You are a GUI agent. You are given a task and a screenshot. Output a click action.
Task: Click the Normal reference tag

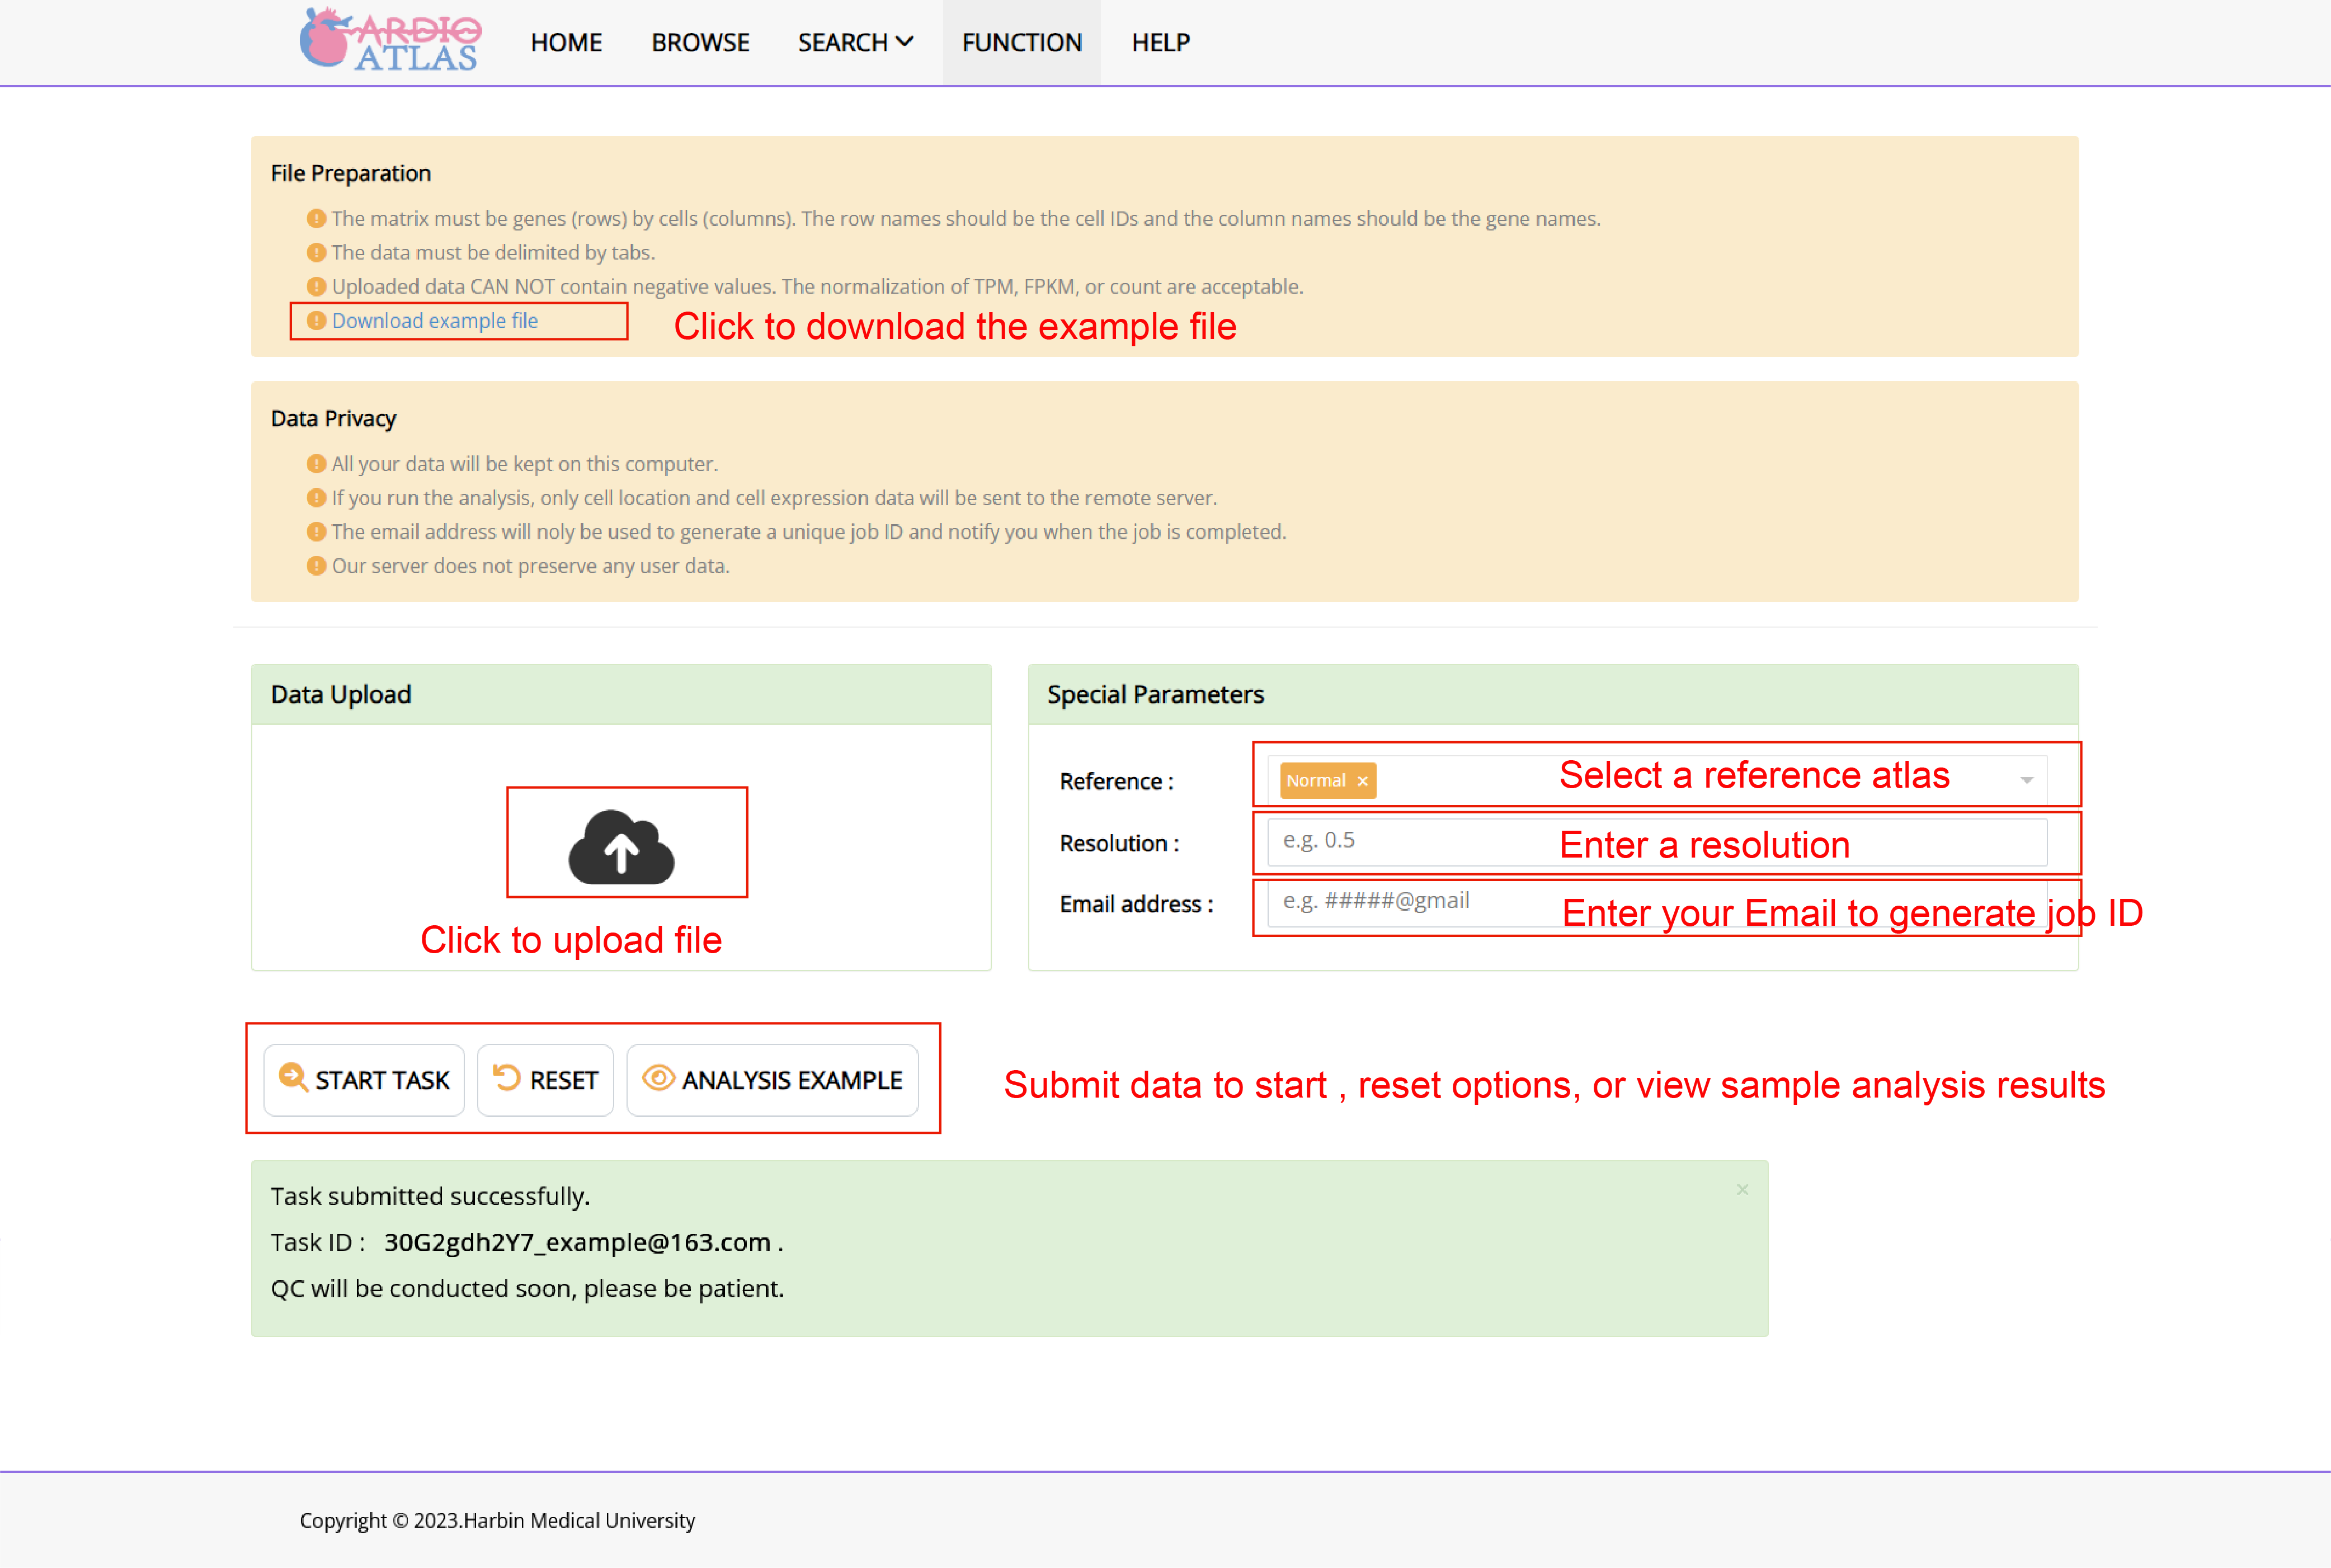point(1315,781)
